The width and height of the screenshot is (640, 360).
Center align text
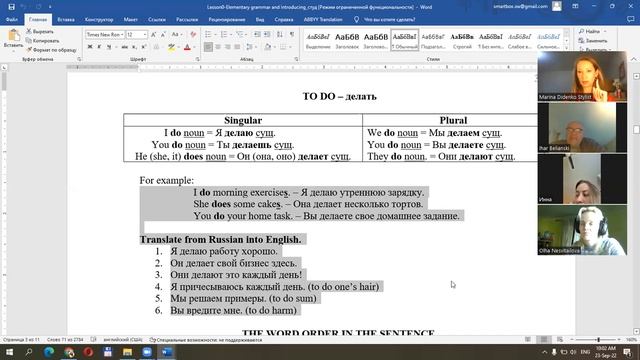[x=218, y=47]
